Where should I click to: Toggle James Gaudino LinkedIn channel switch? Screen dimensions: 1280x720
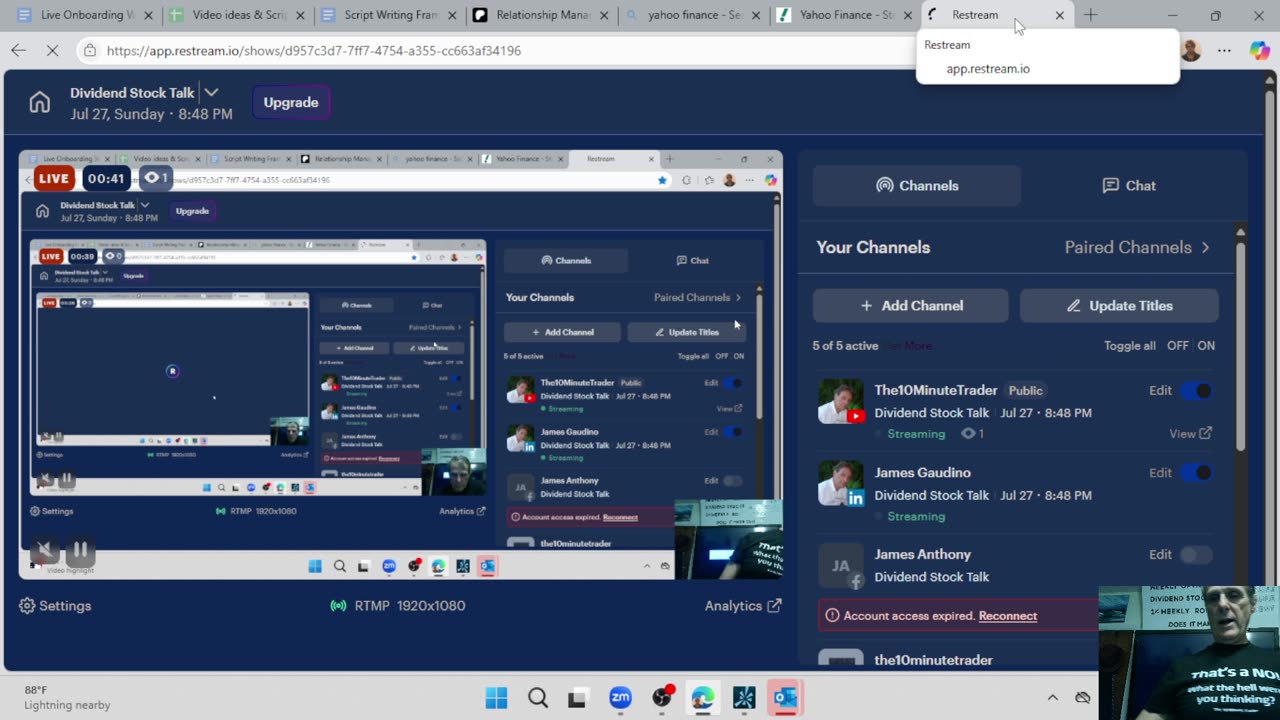click(1196, 473)
